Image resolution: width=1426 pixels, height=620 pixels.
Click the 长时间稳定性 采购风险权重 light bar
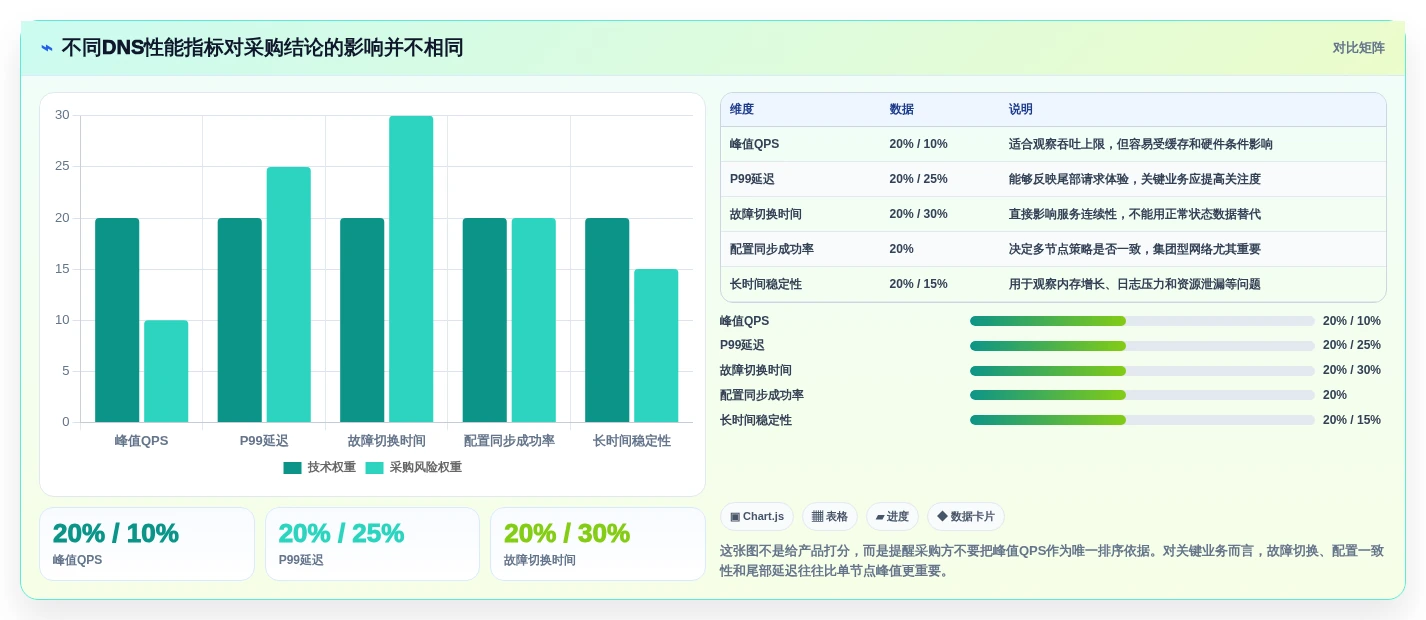[656, 345]
